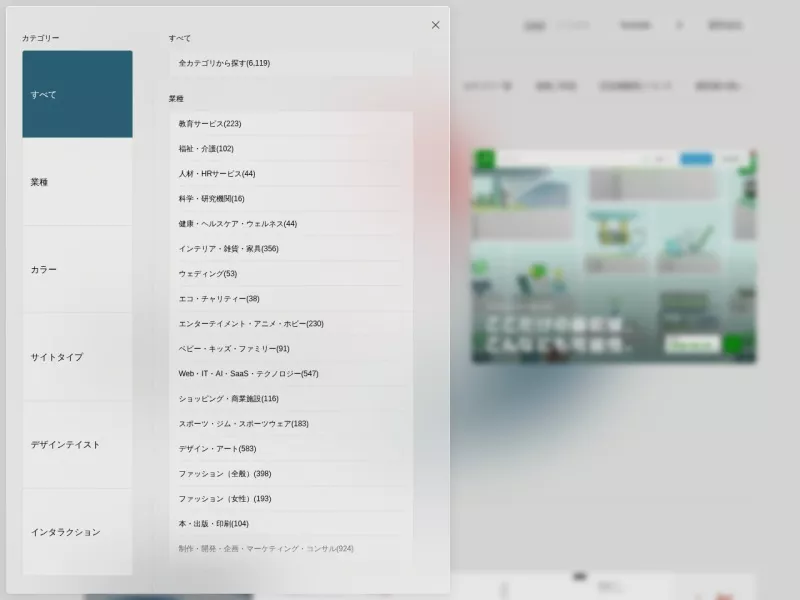The image size is (800, 600).
Task: Choose ショッピング・商業施設(116)
Action: (x=291, y=398)
